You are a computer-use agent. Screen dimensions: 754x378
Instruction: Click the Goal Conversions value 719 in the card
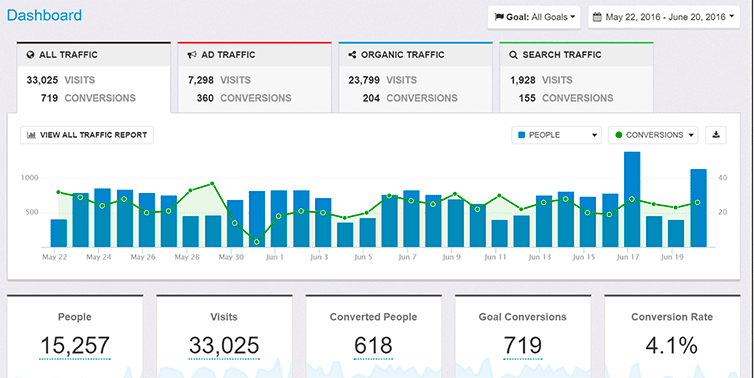[523, 345]
